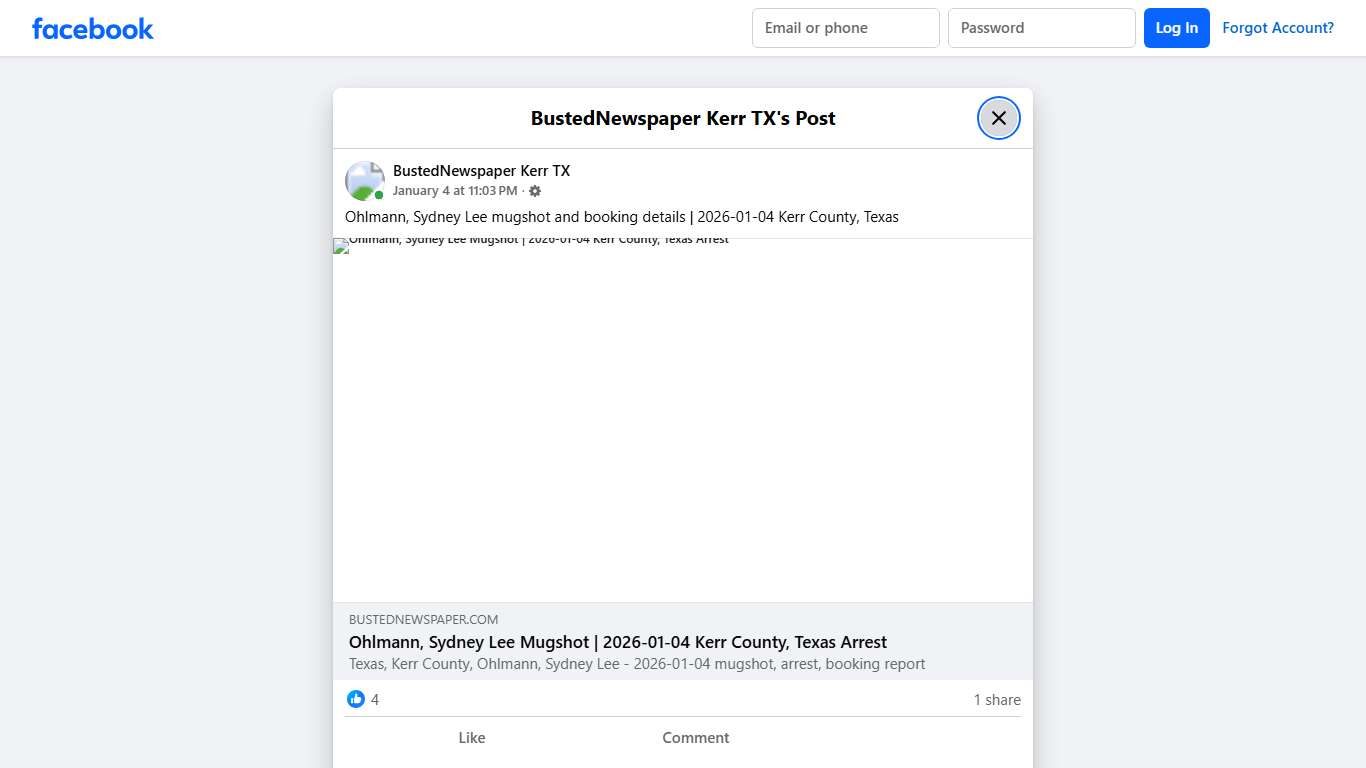1366x768 pixels.
Task: View the 4 reactions count
Action: click(x=375, y=700)
